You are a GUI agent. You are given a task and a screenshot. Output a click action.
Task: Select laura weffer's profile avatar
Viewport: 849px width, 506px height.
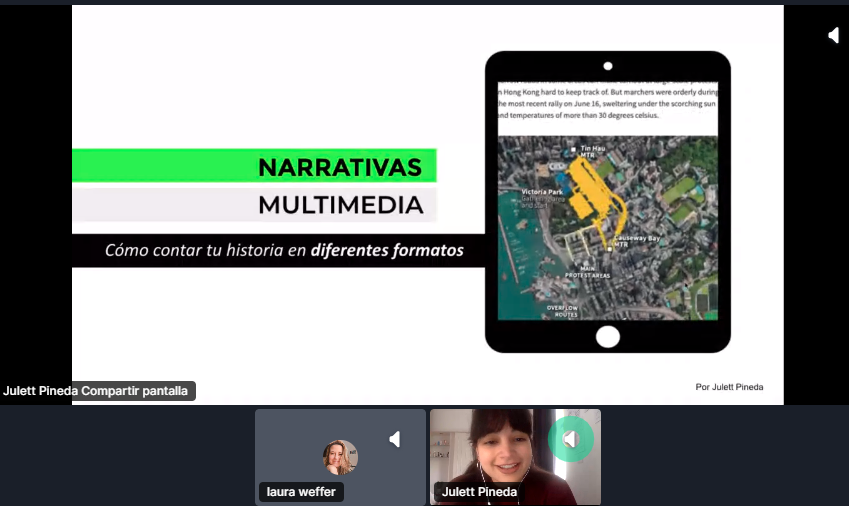coord(340,457)
